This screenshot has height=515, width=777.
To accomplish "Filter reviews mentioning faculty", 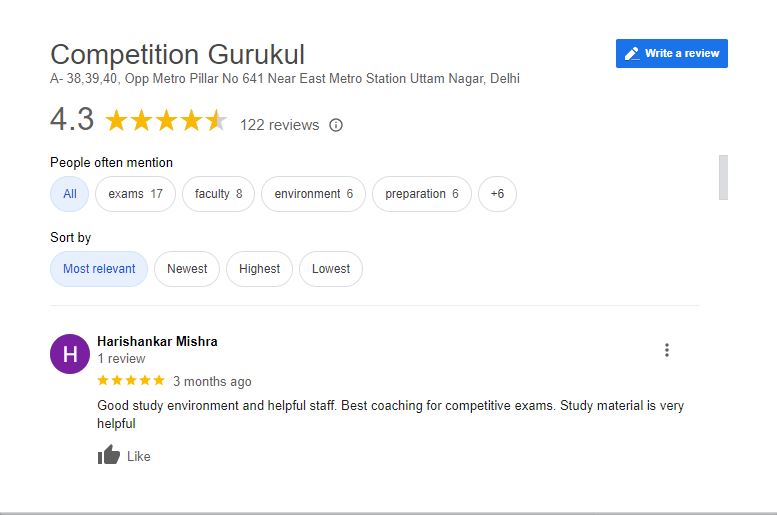I will [x=219, y=194].
